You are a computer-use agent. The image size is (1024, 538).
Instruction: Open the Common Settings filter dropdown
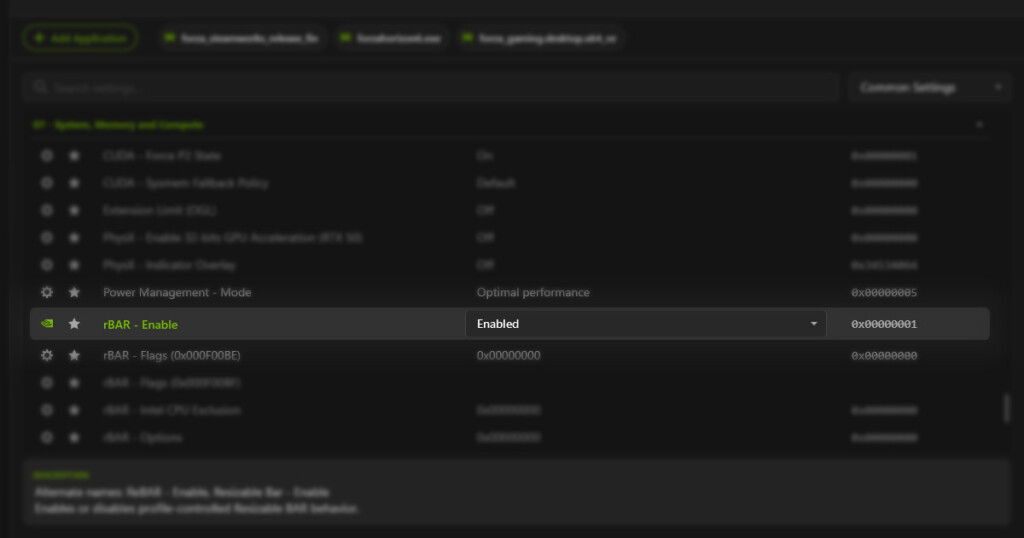[x=929, y=87]
